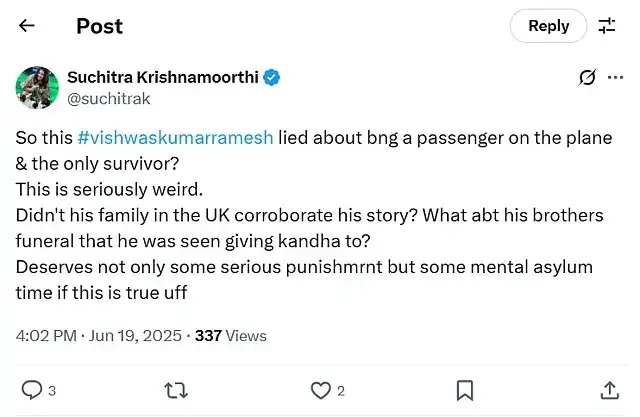This screenshot has width=640, height=417.
Task: Like the post with heart icon
Action: coord(320,390)
